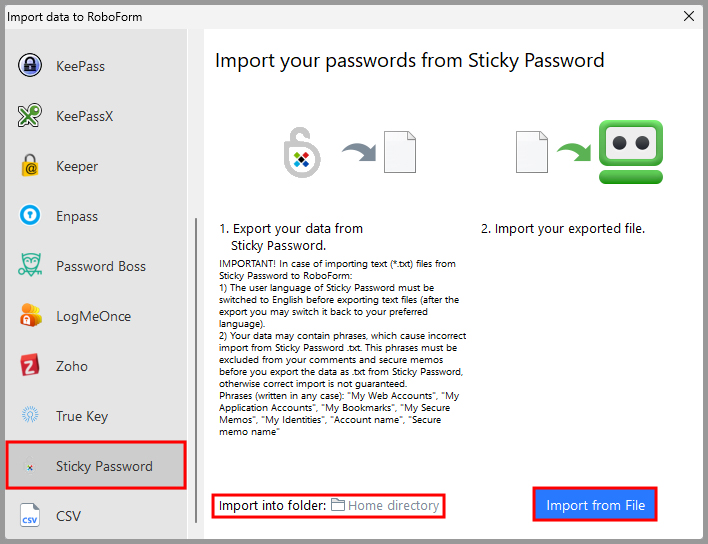708x544 pixels.
Task: Click the green RoboForm robot logo
Action: 631,151
